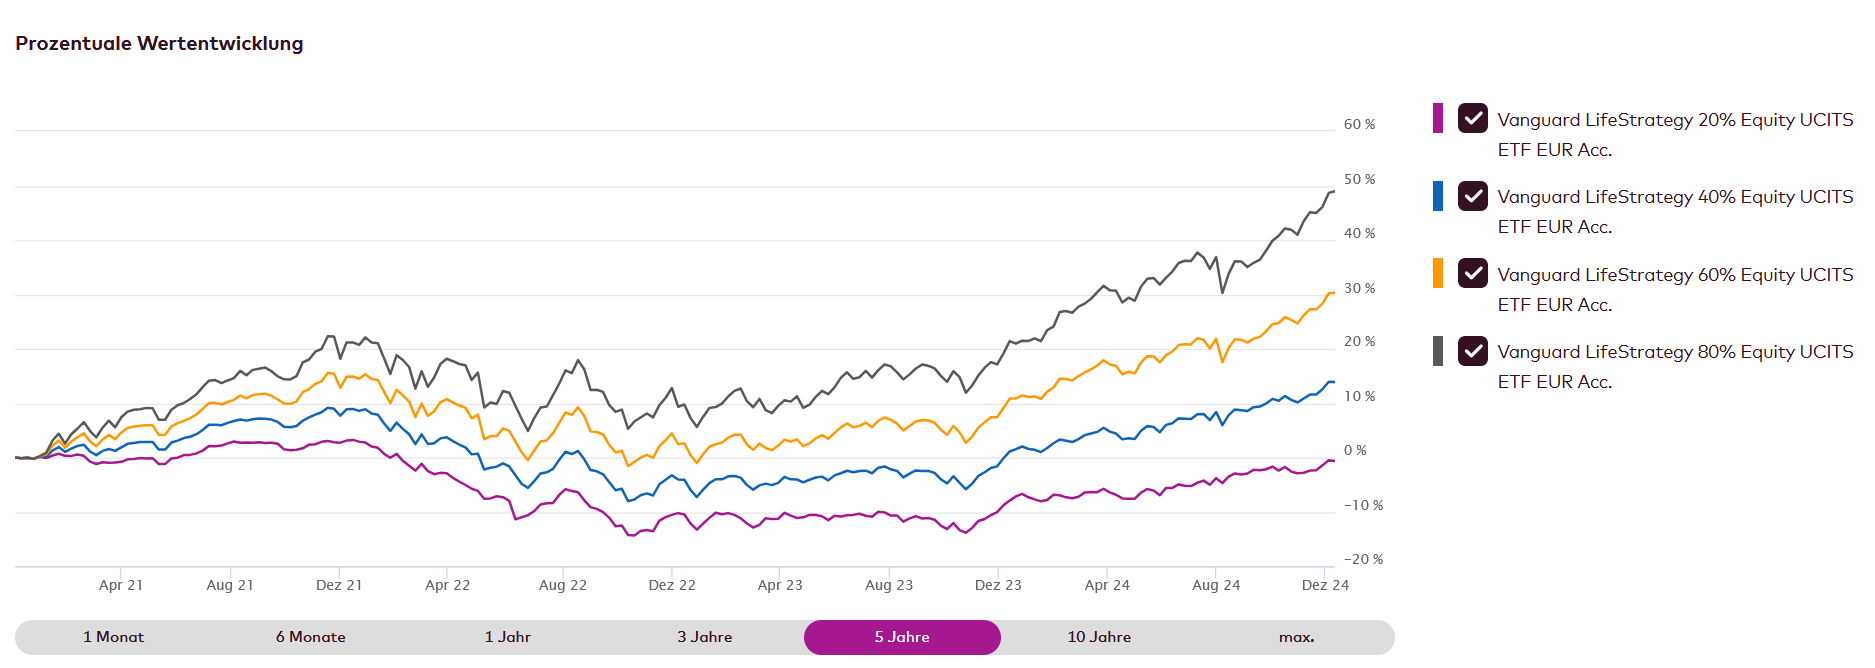Click the Apr 22 axis marker
The width and height of the screenshot is (1875, 668).
pyautogui.click(x=447, y=585)
